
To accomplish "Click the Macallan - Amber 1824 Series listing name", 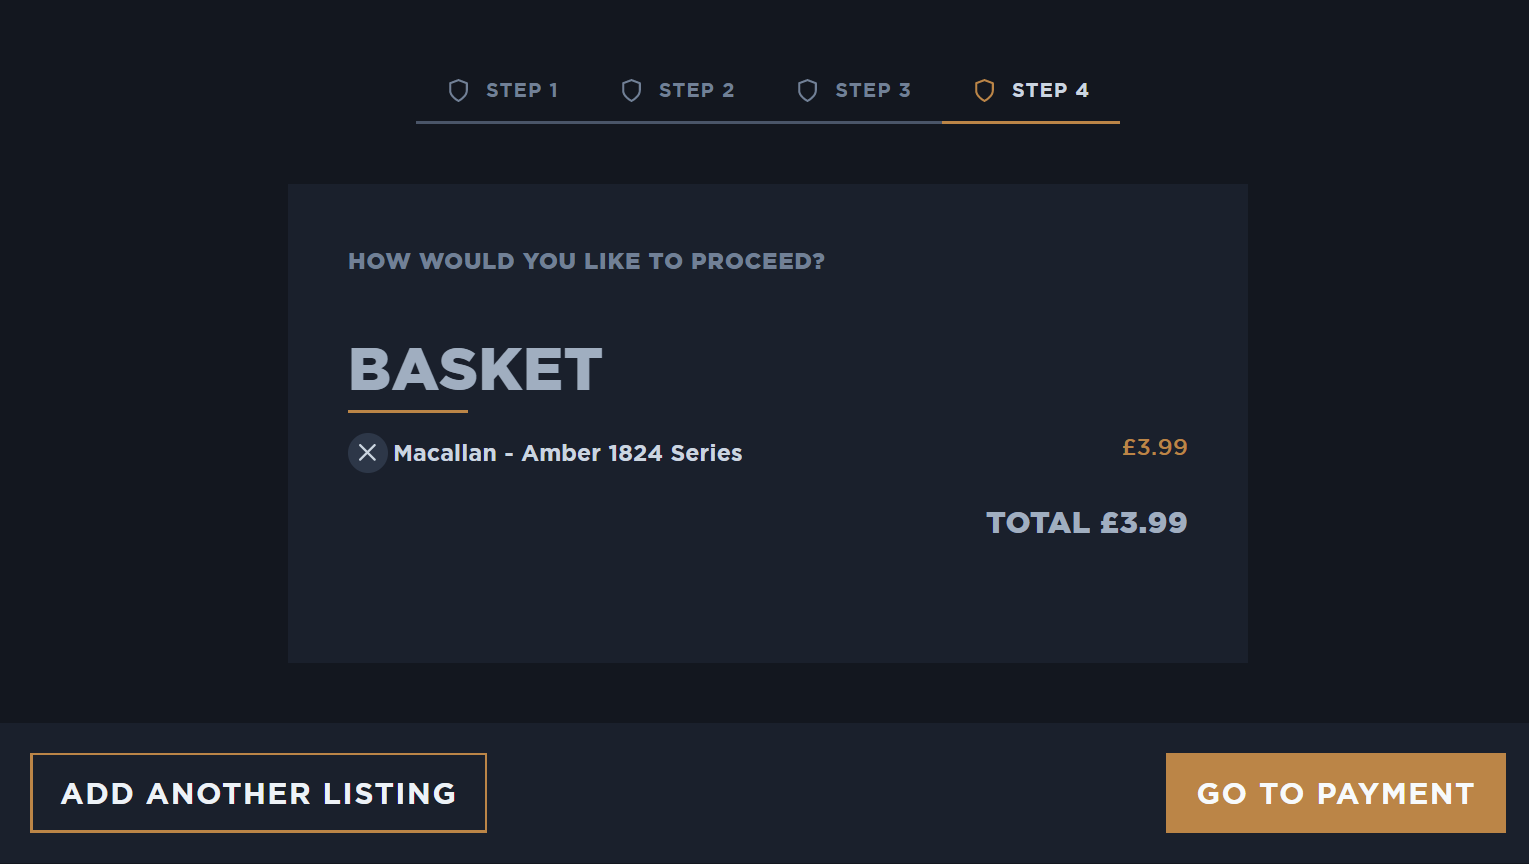I will click(568, 453).
